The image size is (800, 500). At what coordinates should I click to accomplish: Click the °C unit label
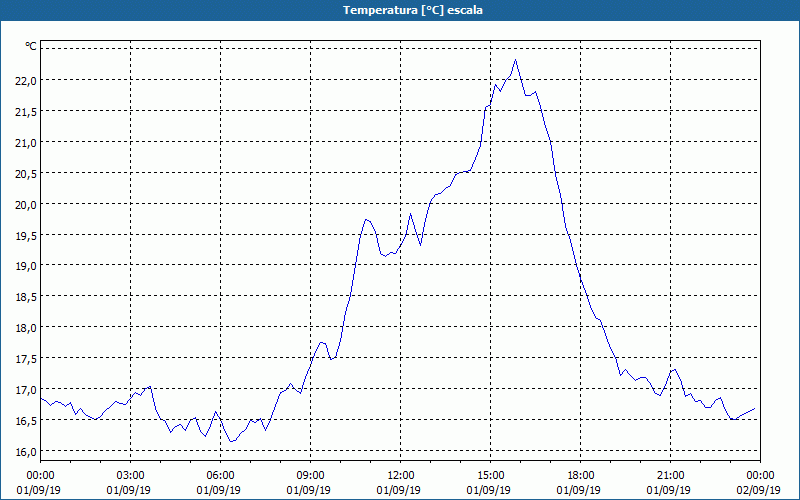[x=31, y=46]
